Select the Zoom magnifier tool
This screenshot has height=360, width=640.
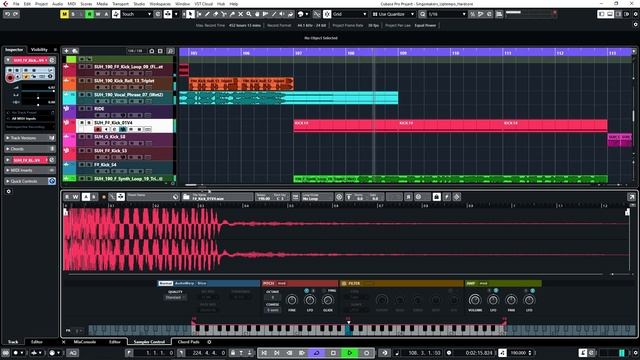click(x=249, y=14)
